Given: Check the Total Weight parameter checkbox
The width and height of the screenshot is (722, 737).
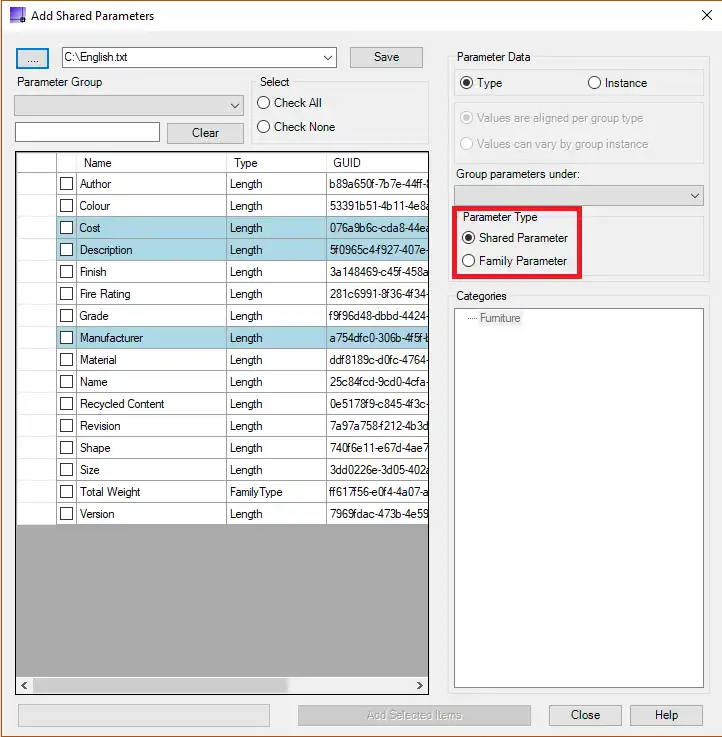Looking at the screenshot, I should click(x=66, y=492).
